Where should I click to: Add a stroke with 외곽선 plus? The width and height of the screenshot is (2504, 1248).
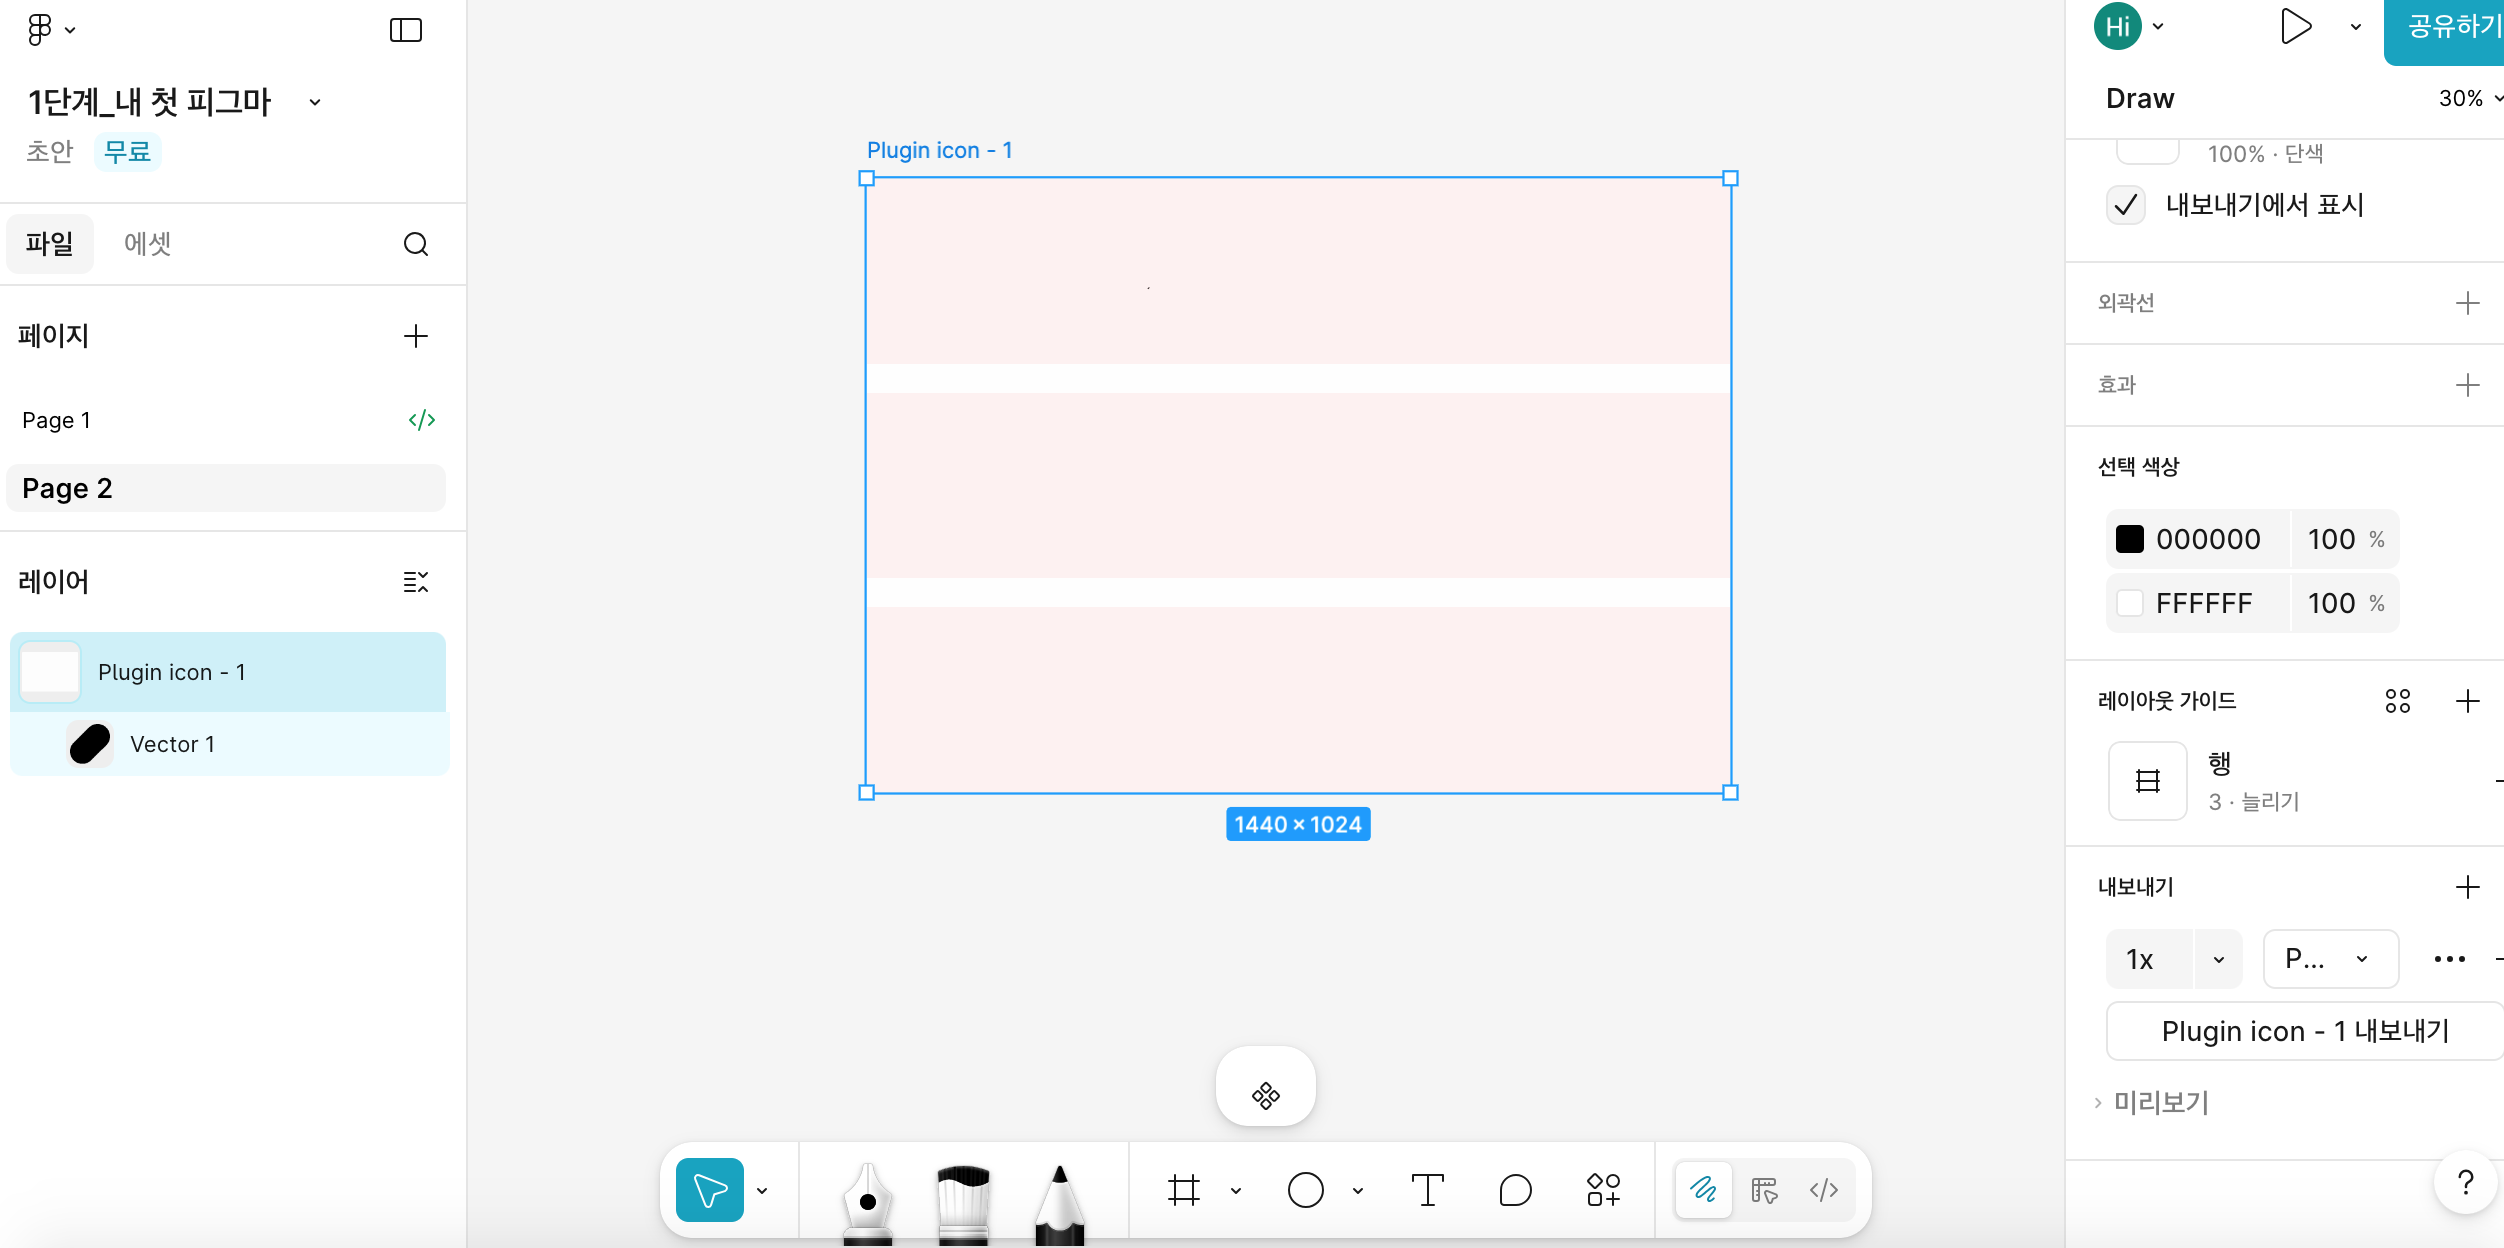click(x=2468, y=303)
